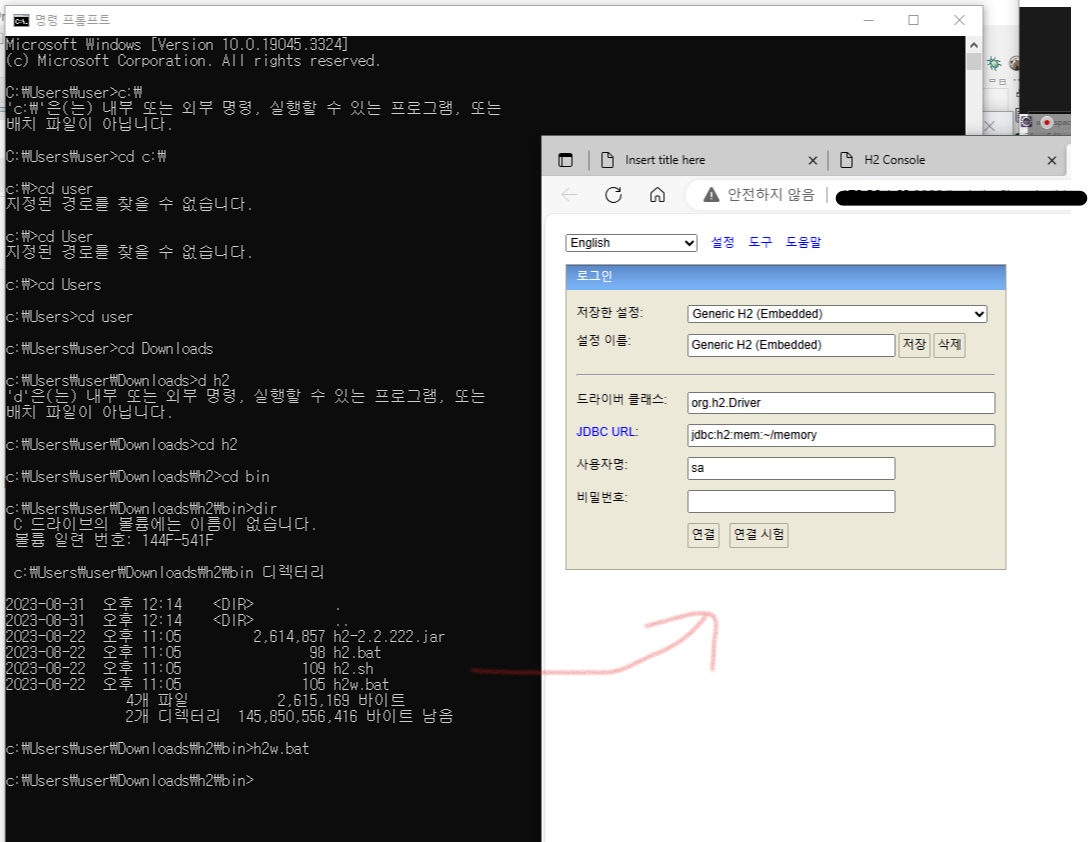Click the '105 h2w.bat' directory listing row
Viewport: 1088px width, 842px height.
point(198,684)
